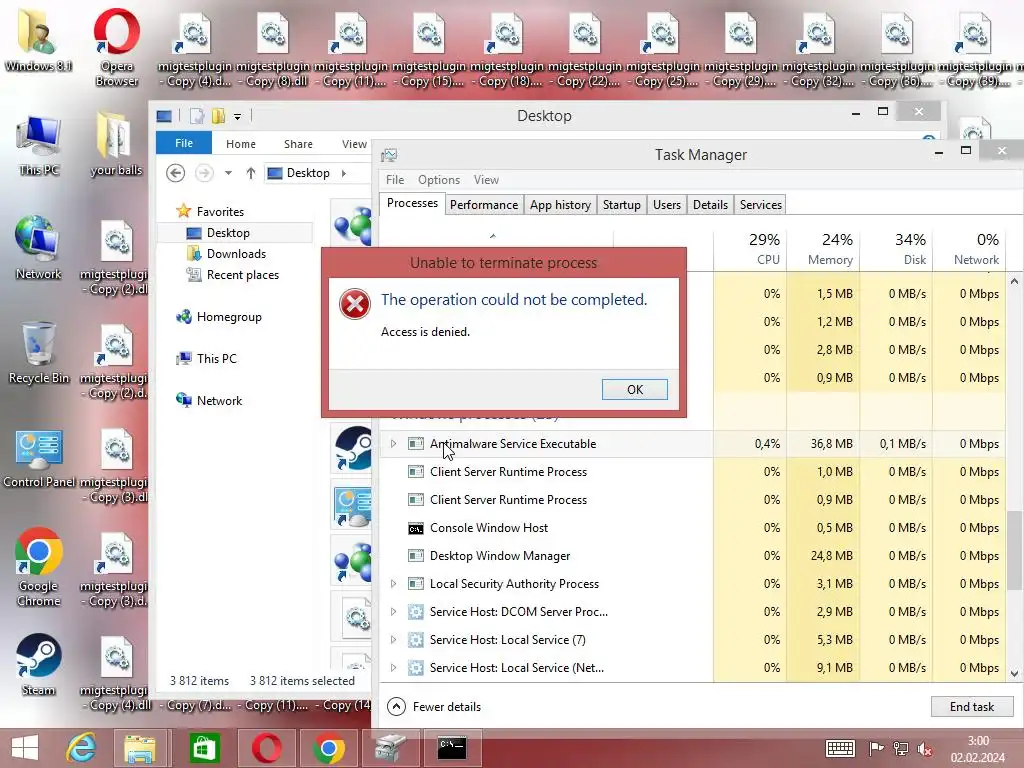Open Windows Store from taskbar

204,748
